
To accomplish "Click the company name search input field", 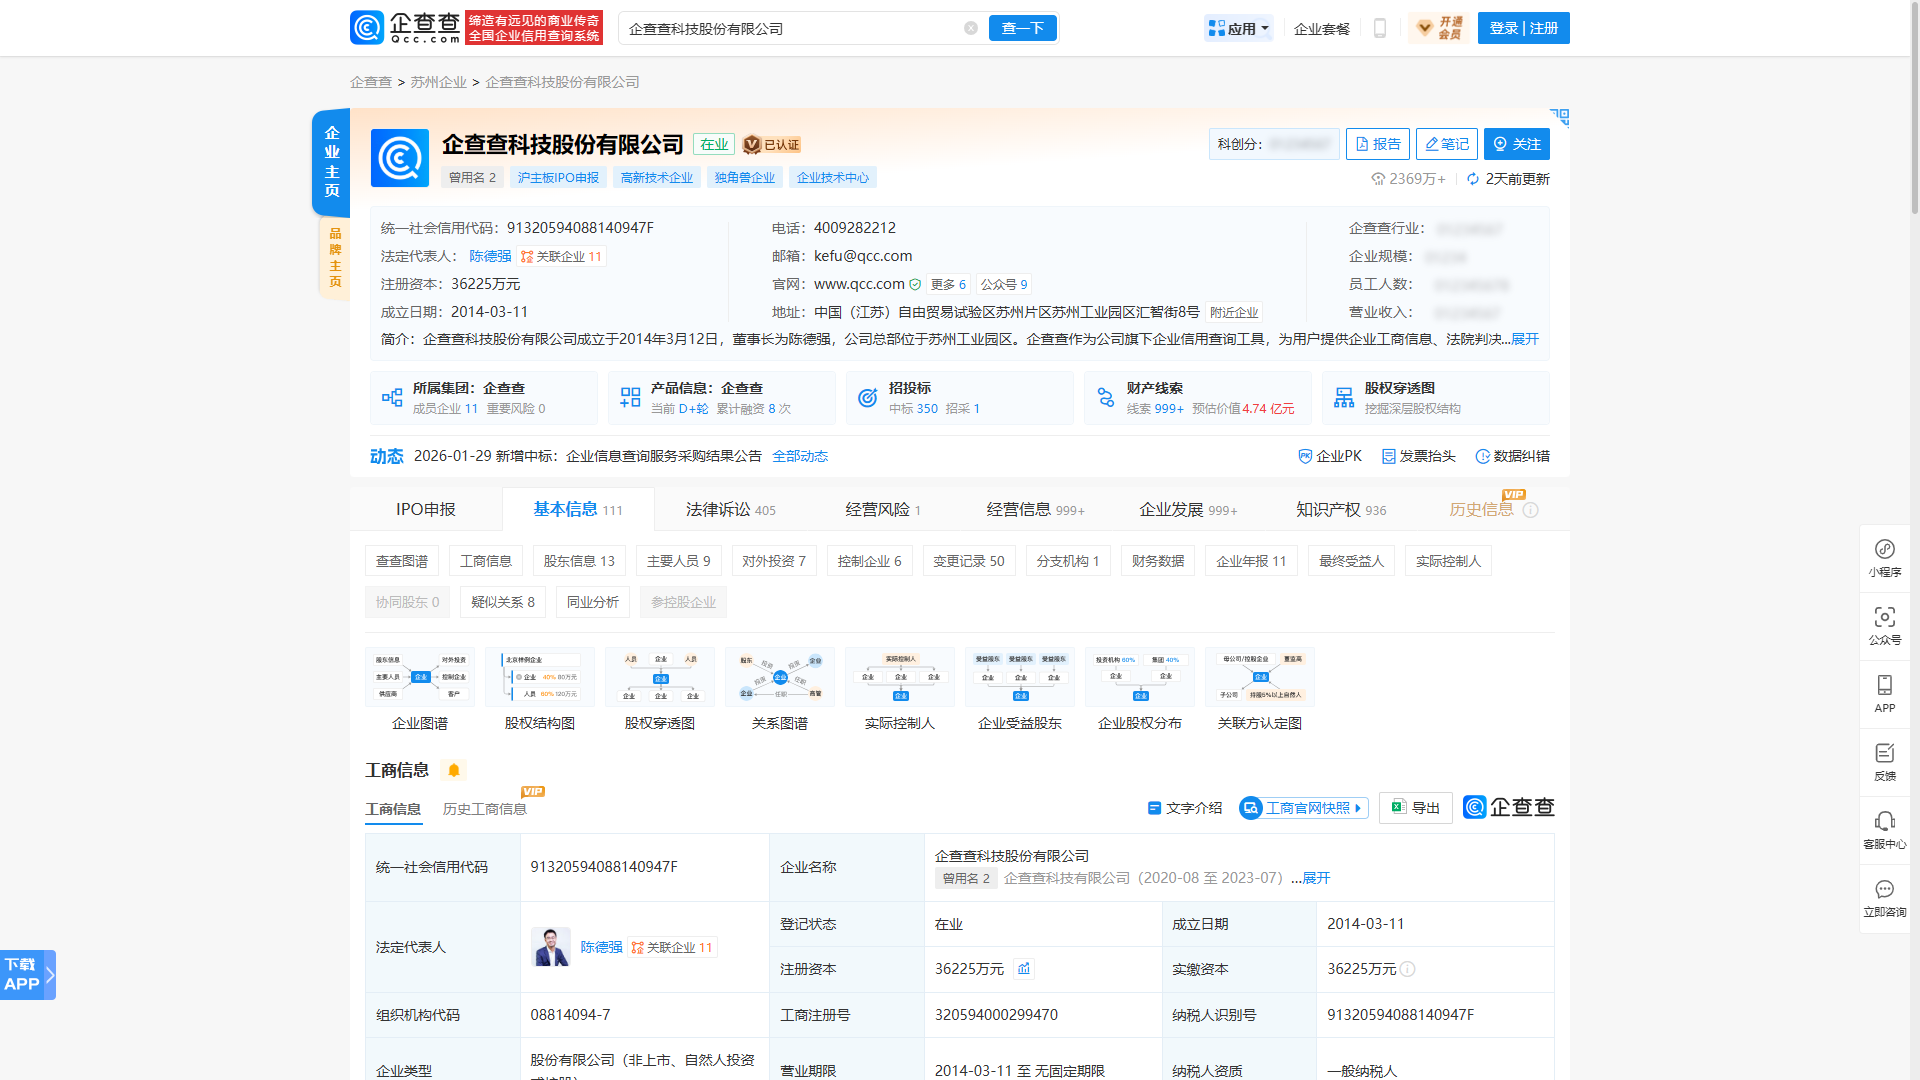I will pyautogui.click(x=790, y=28).
